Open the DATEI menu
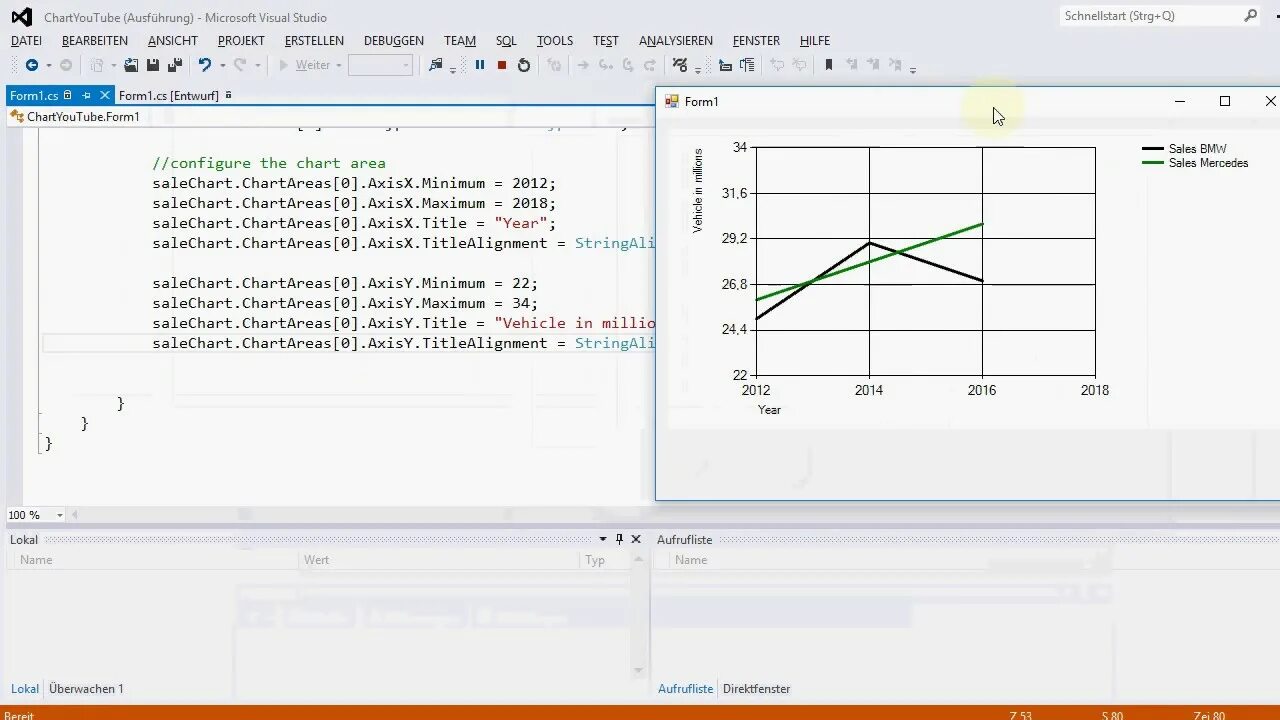This screenshot has width=1280, height=720. tap(26, 41)
